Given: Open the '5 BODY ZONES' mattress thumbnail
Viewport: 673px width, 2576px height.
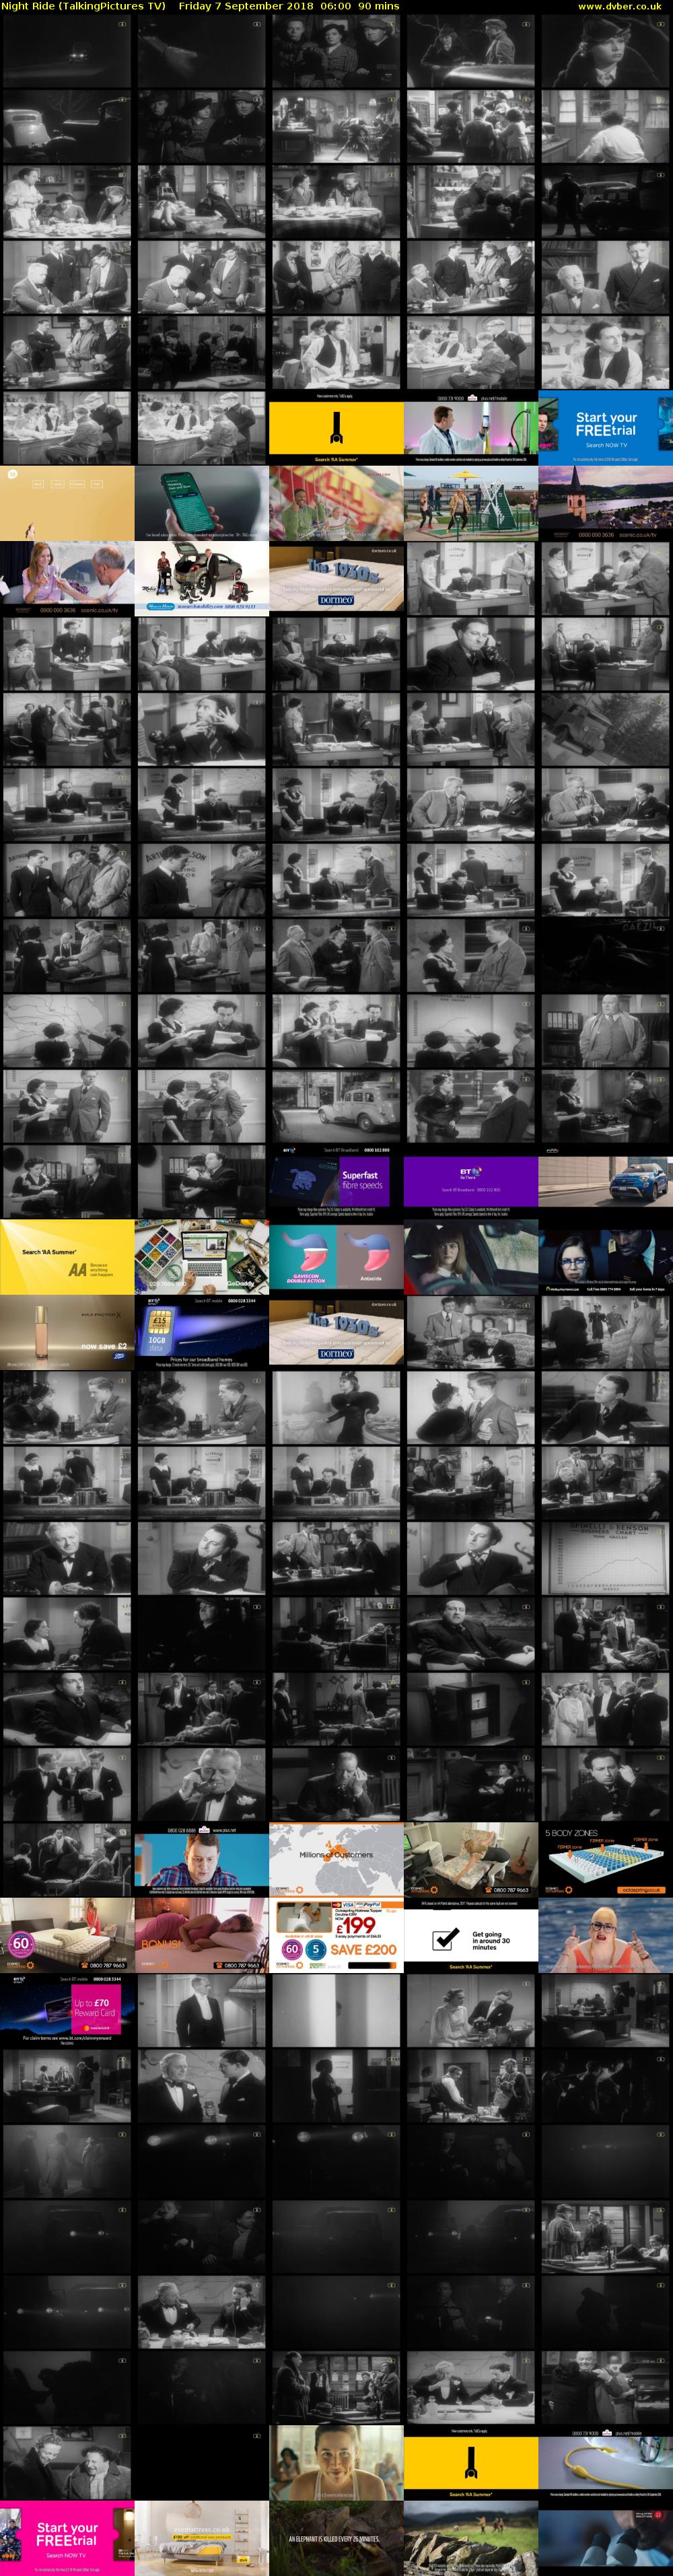Looking at the screenshot, I should 605,1859.
